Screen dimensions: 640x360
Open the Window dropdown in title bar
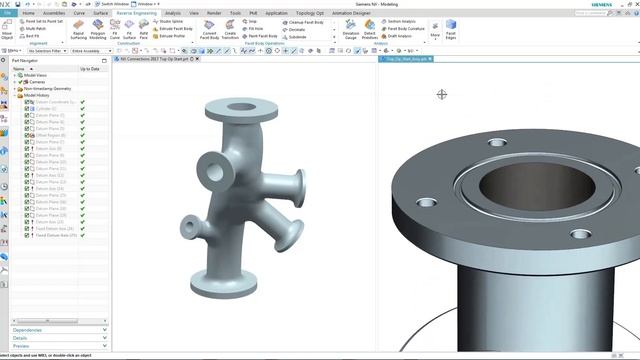(x=145, y=4)
